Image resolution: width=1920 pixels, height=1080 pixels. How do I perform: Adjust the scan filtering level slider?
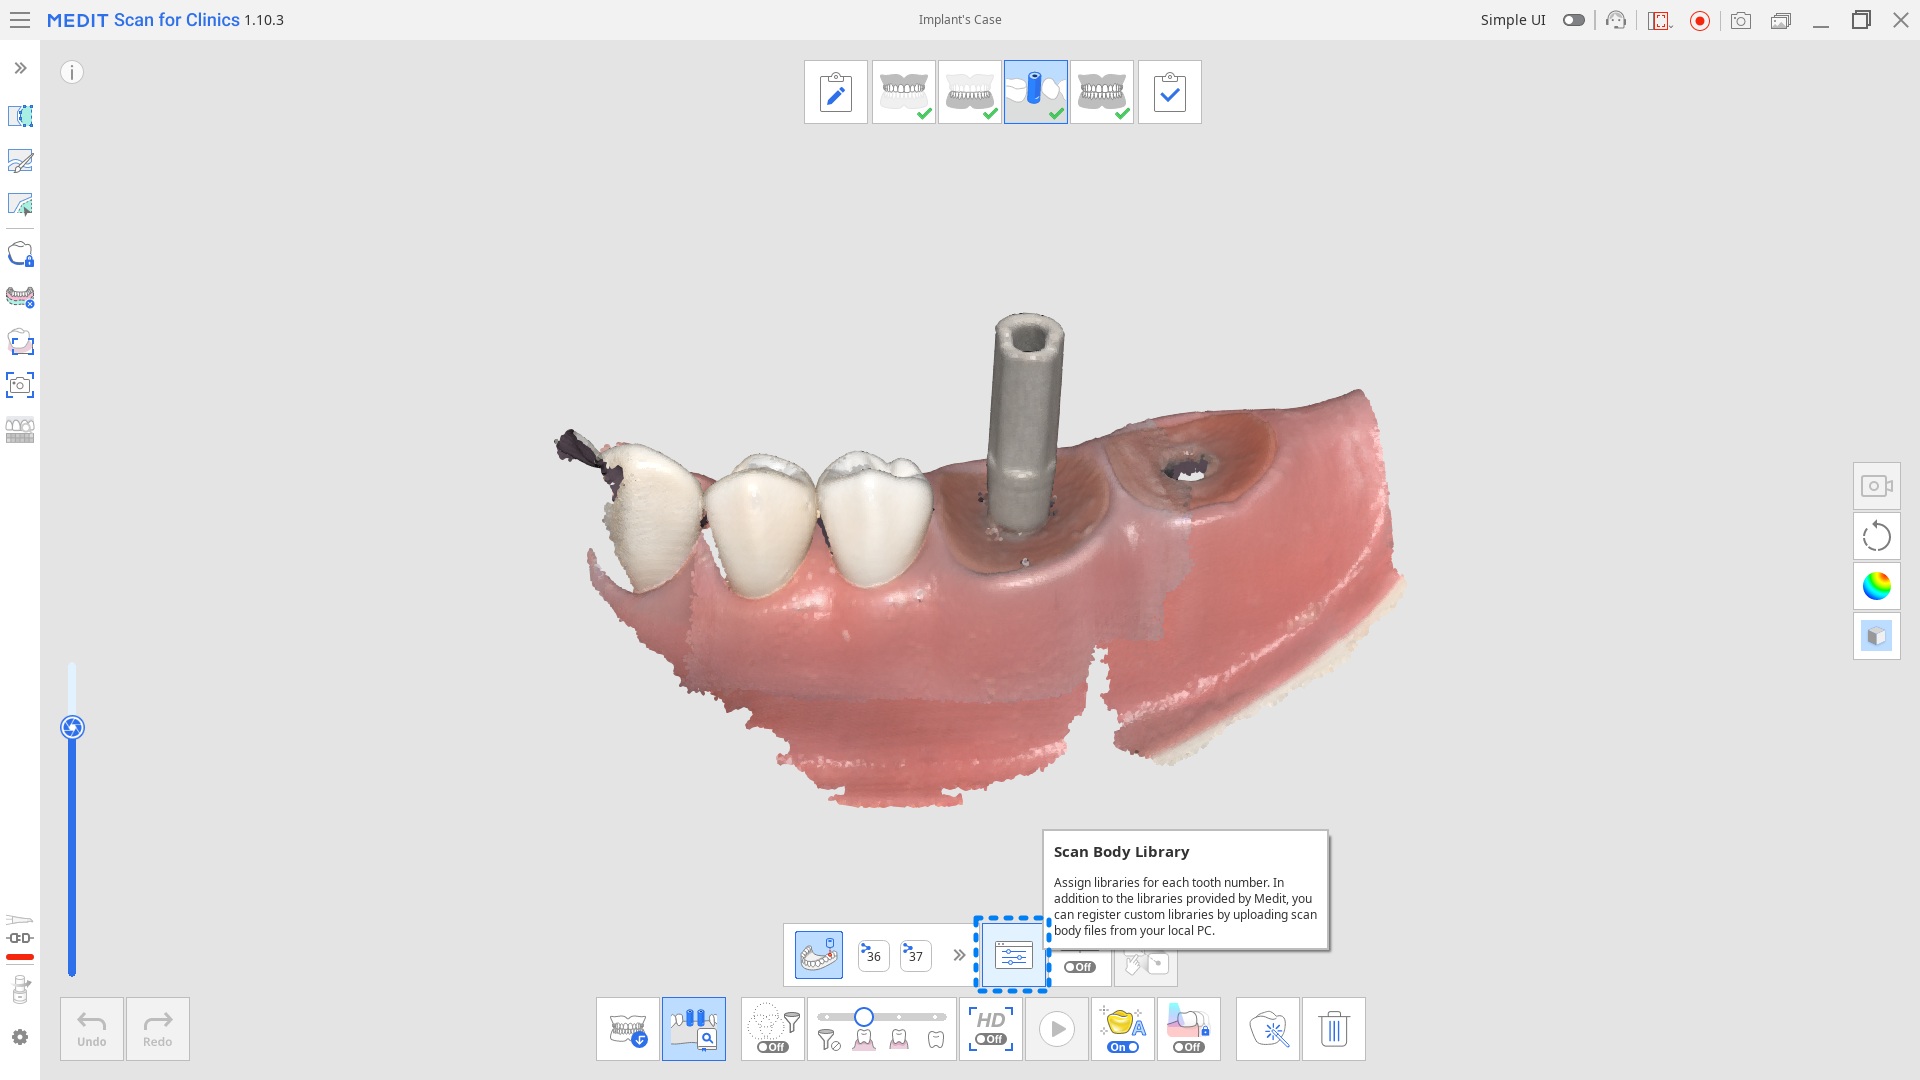(x=864, y=1017)
